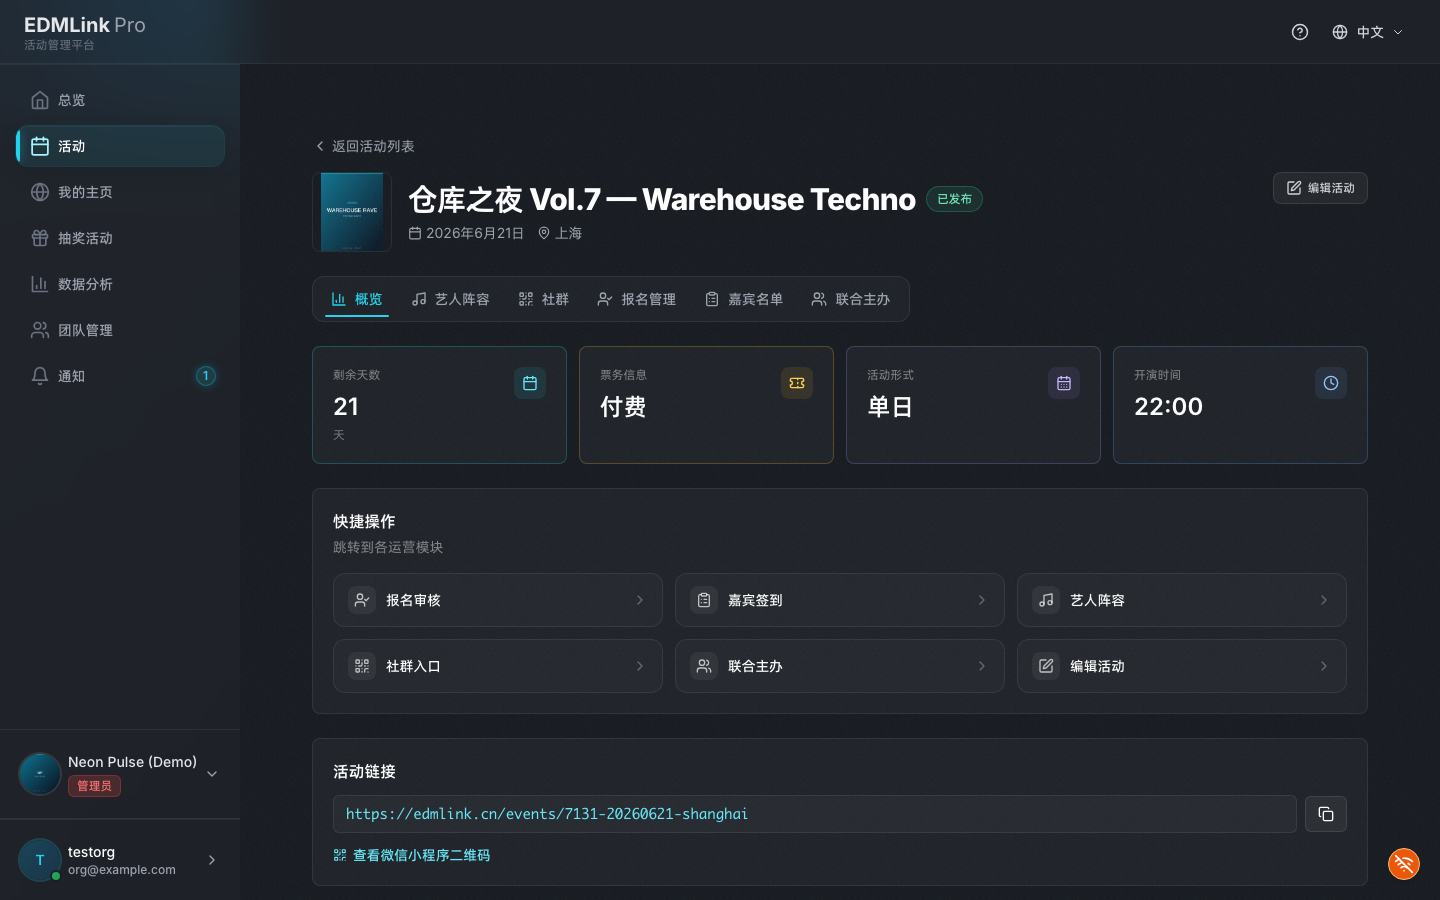Select 活动 in the sidebar
1440x900 pixels.
(x=120, y=146)
